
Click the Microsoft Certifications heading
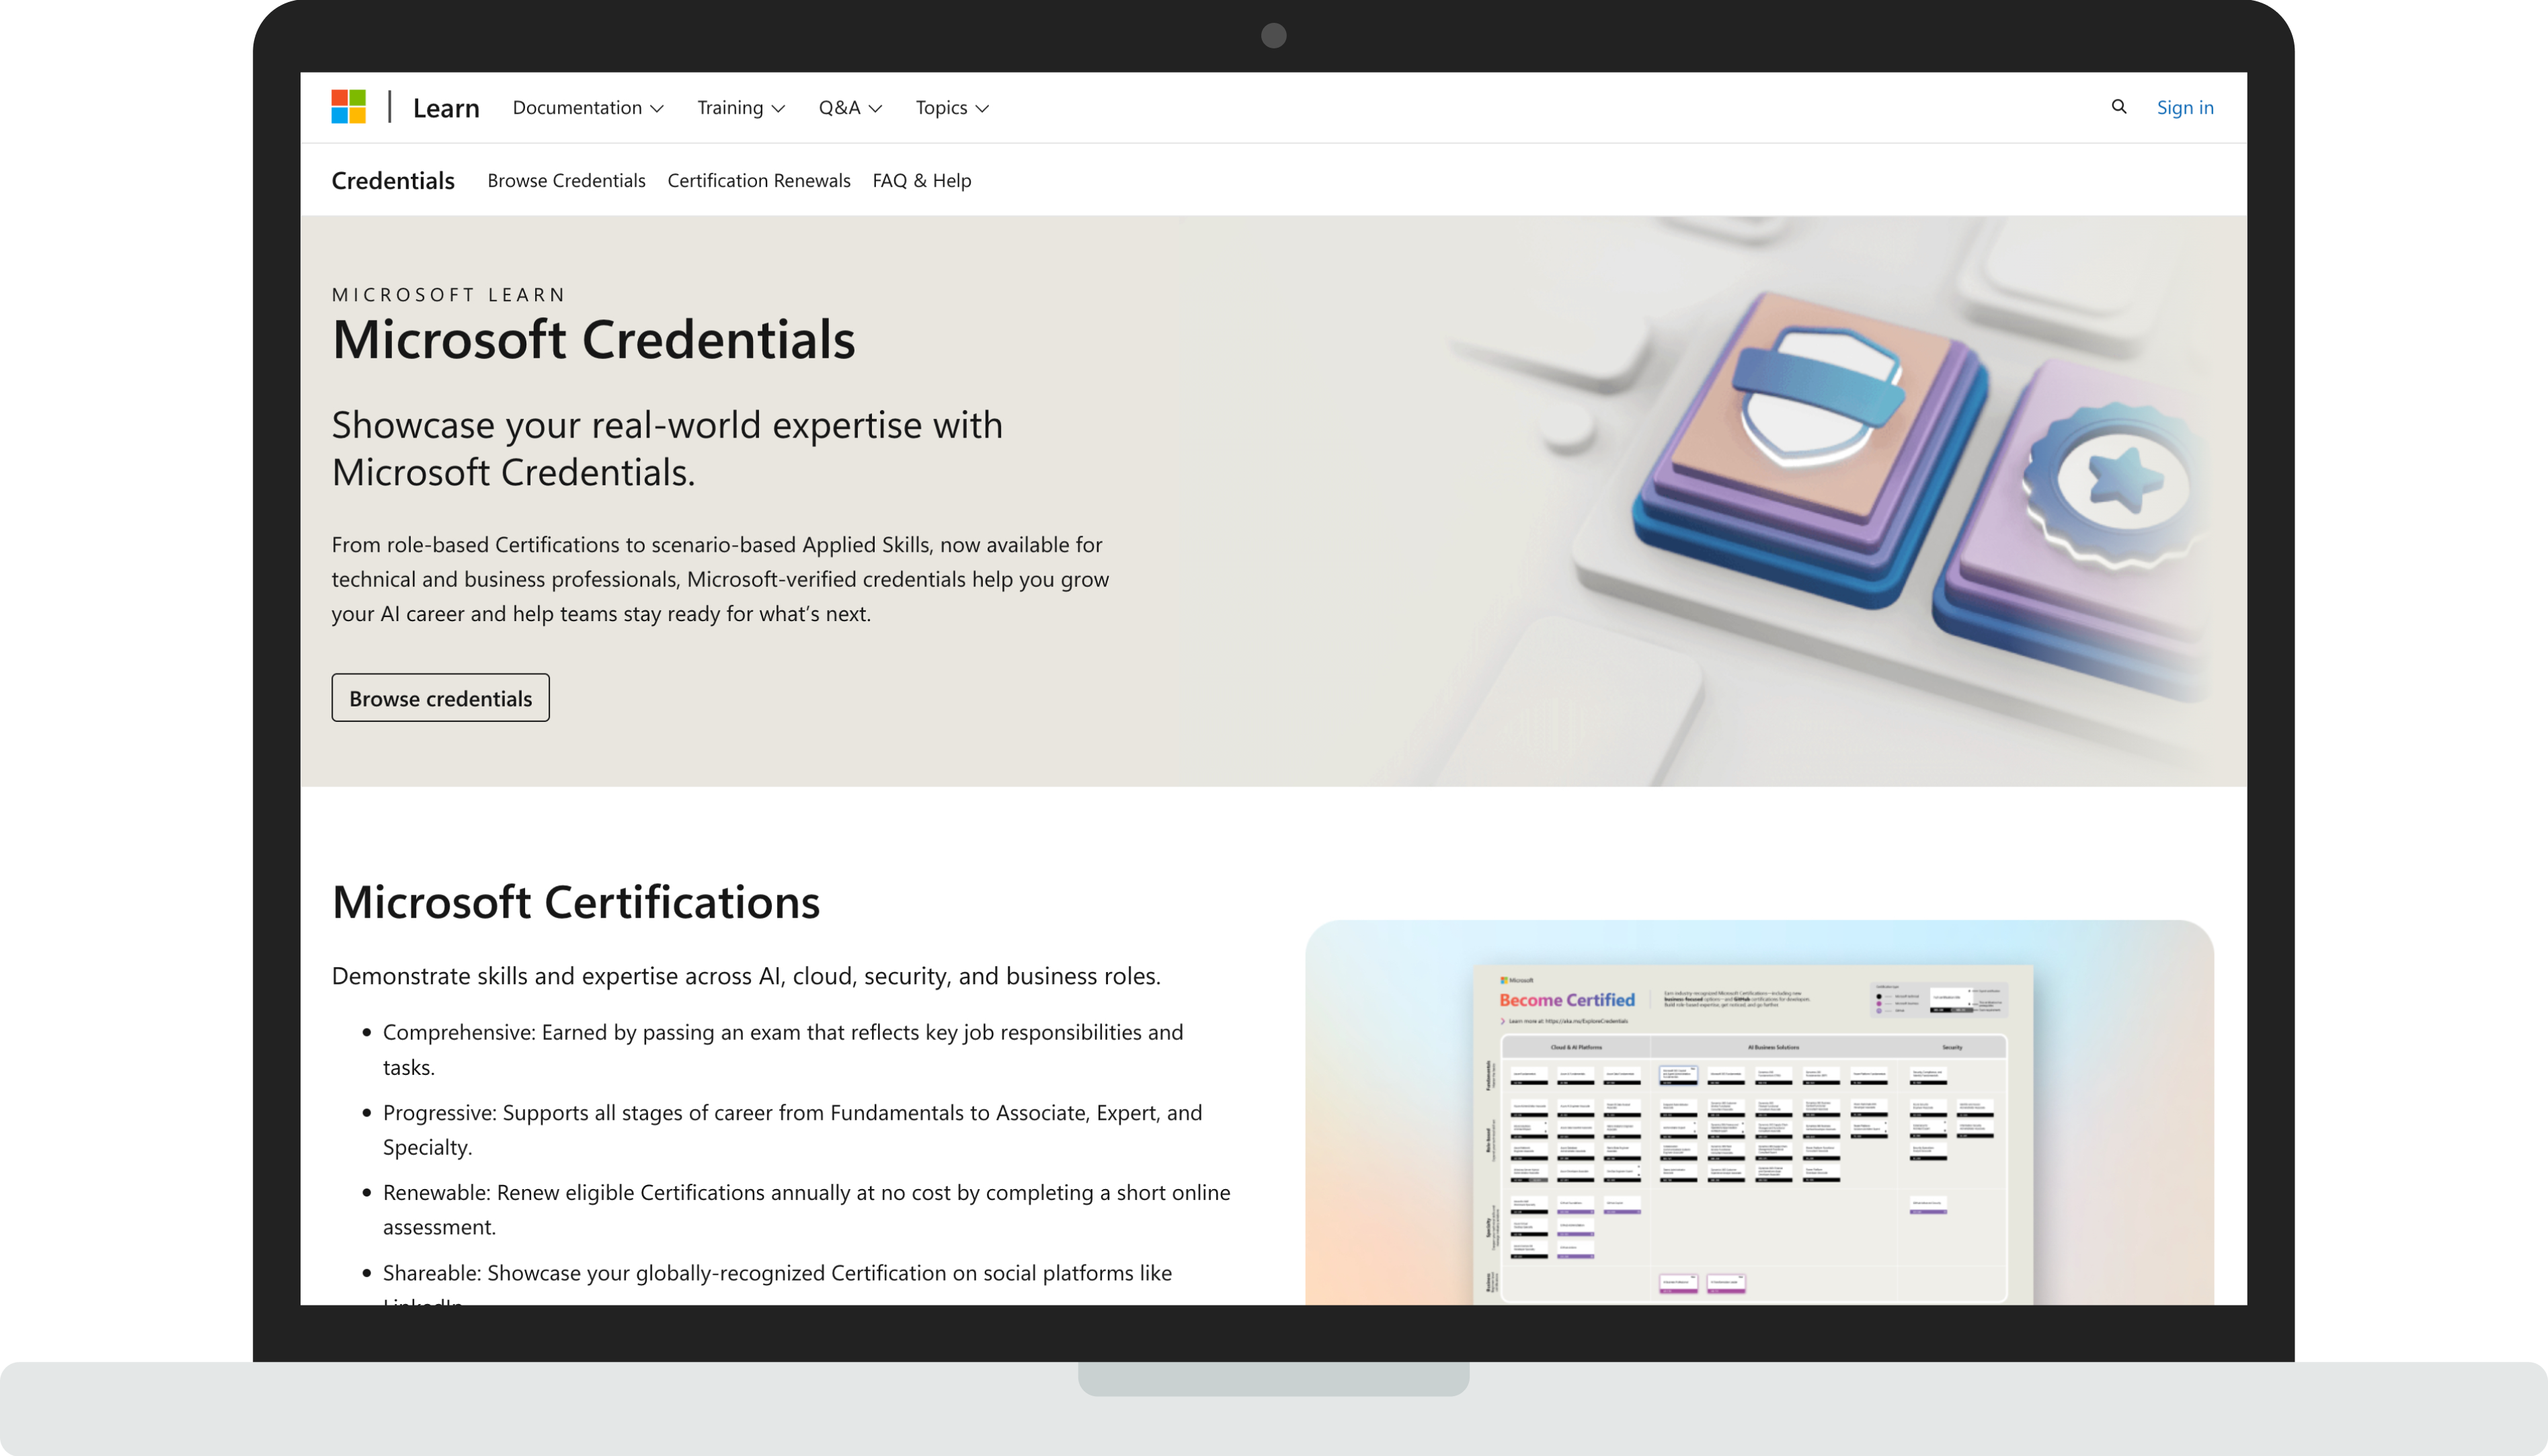coord(575,902)
